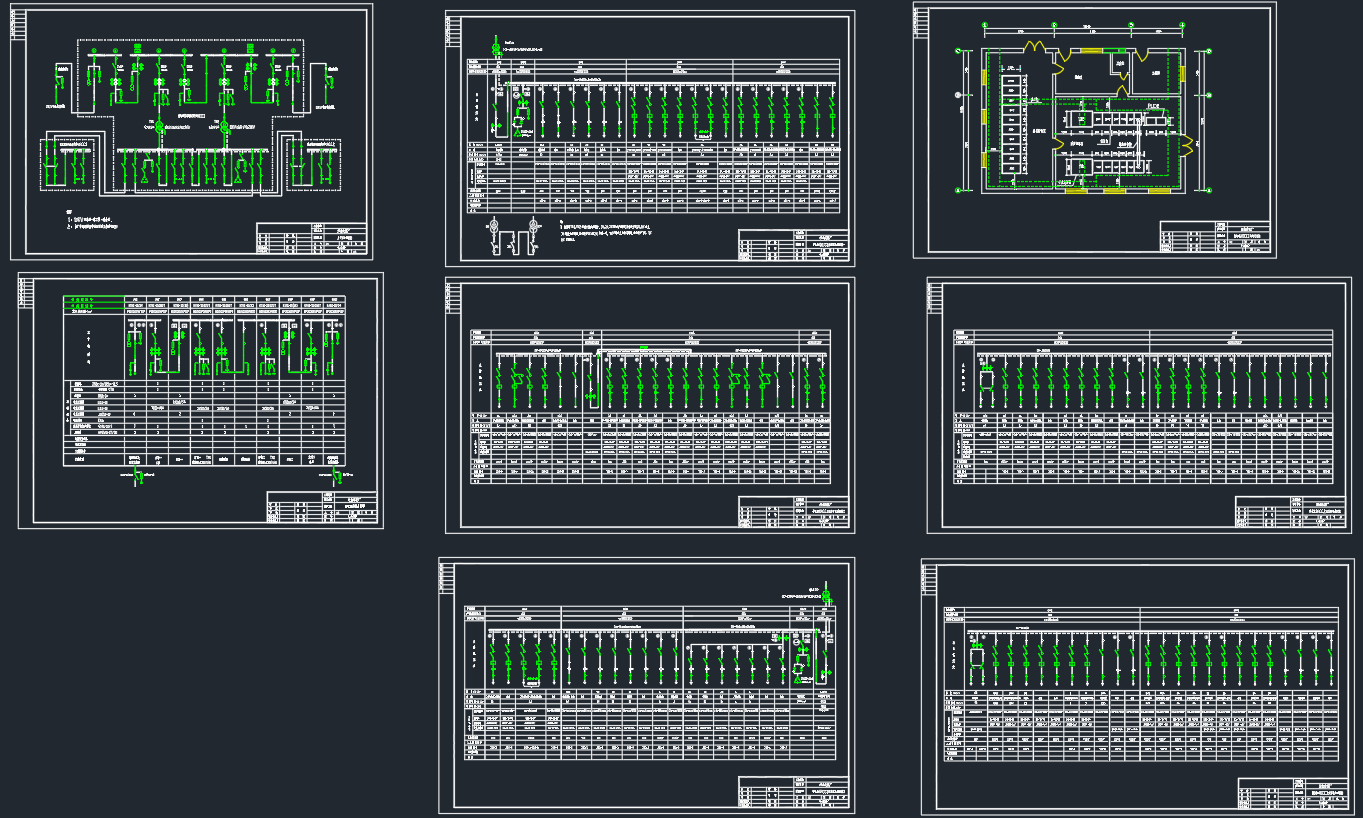Click the left switch symbol under middle-left table
This screenshot has width=1363, height=818.
coord(139,475)
